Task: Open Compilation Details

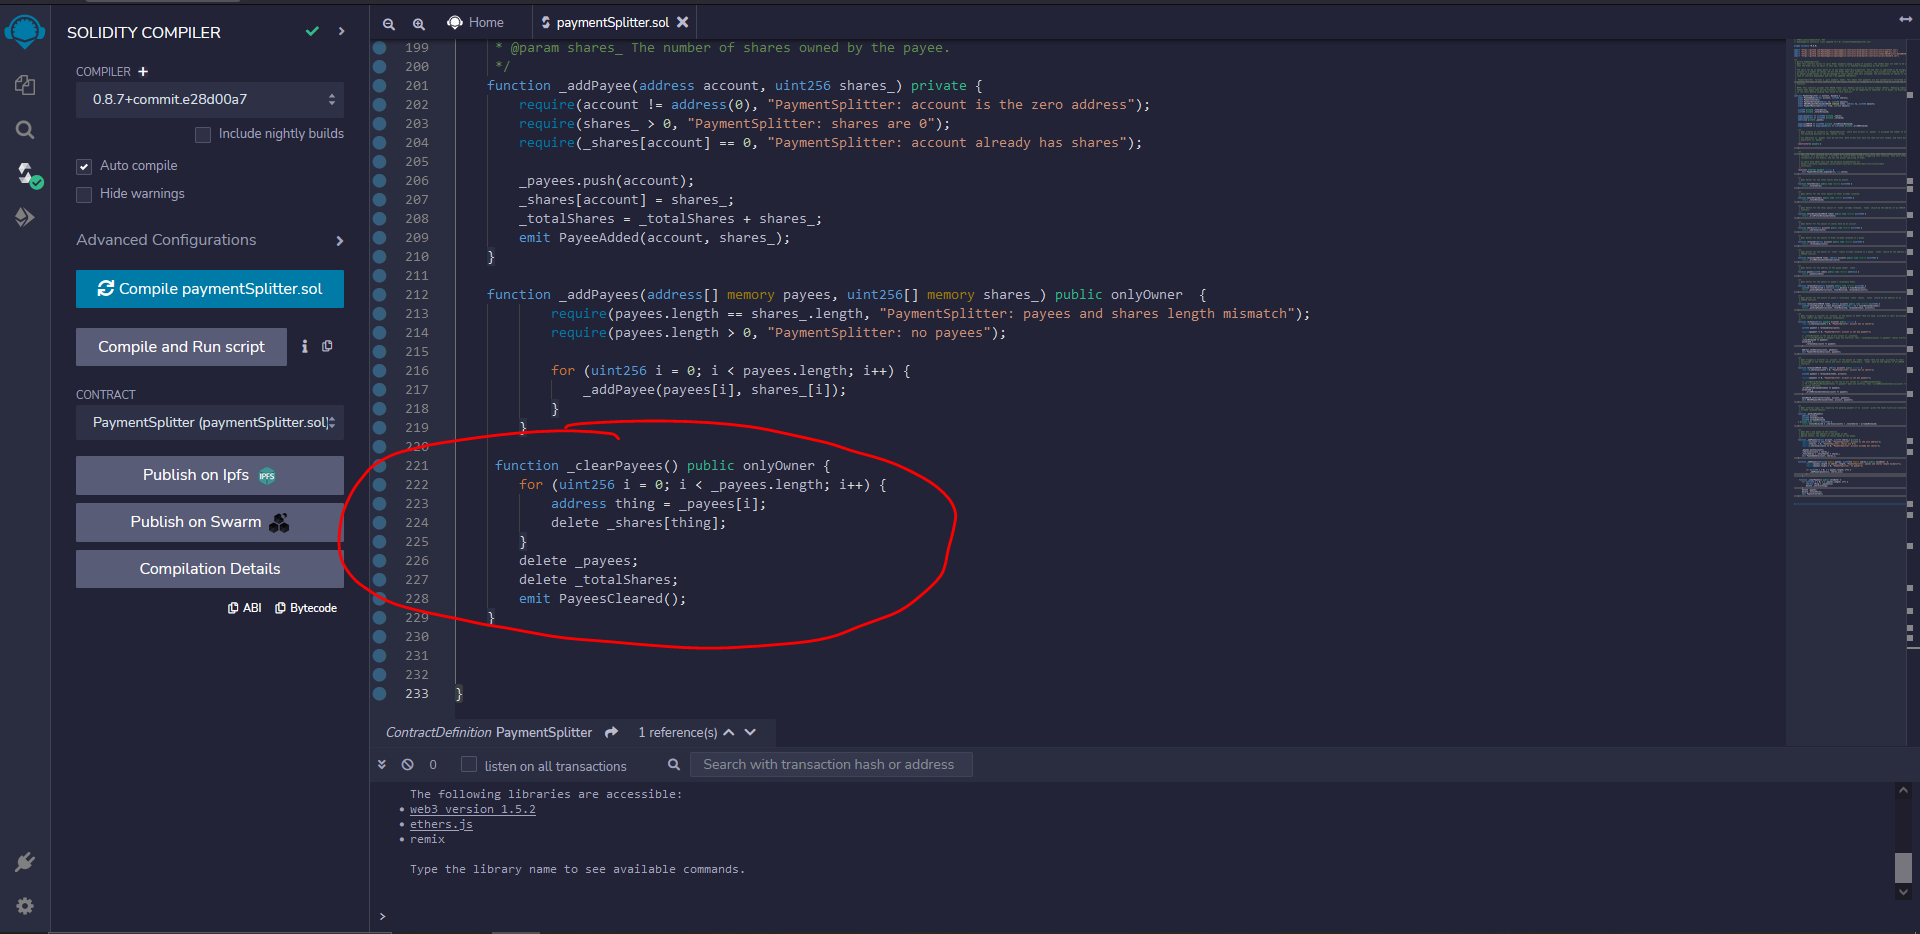Action: (210, 569)
